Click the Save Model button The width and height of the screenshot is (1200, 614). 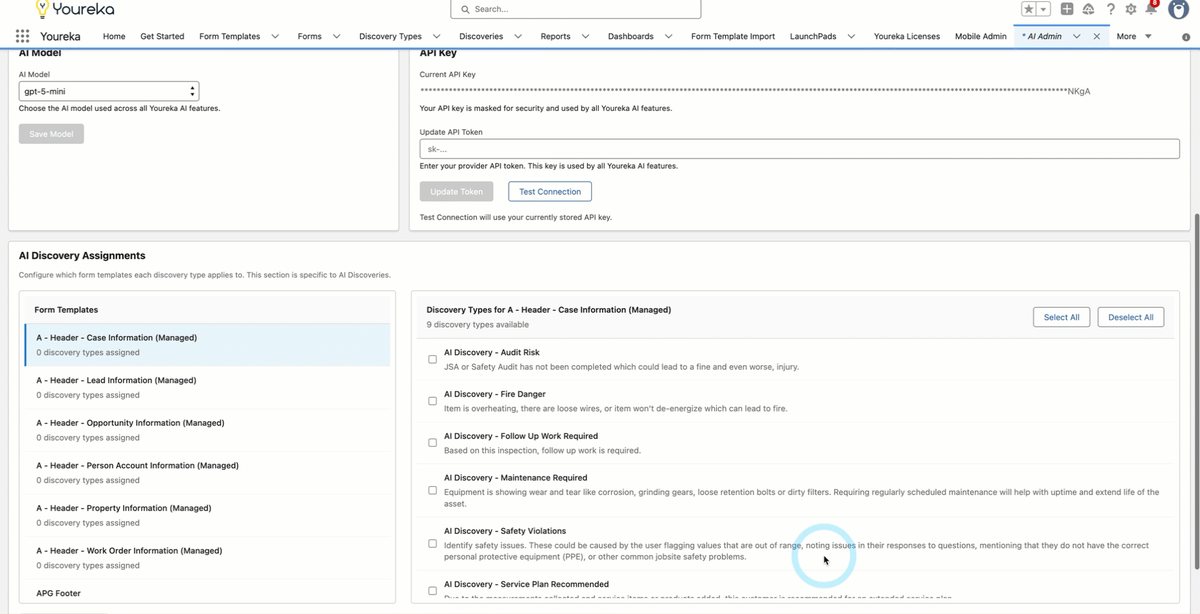[51, 134]
